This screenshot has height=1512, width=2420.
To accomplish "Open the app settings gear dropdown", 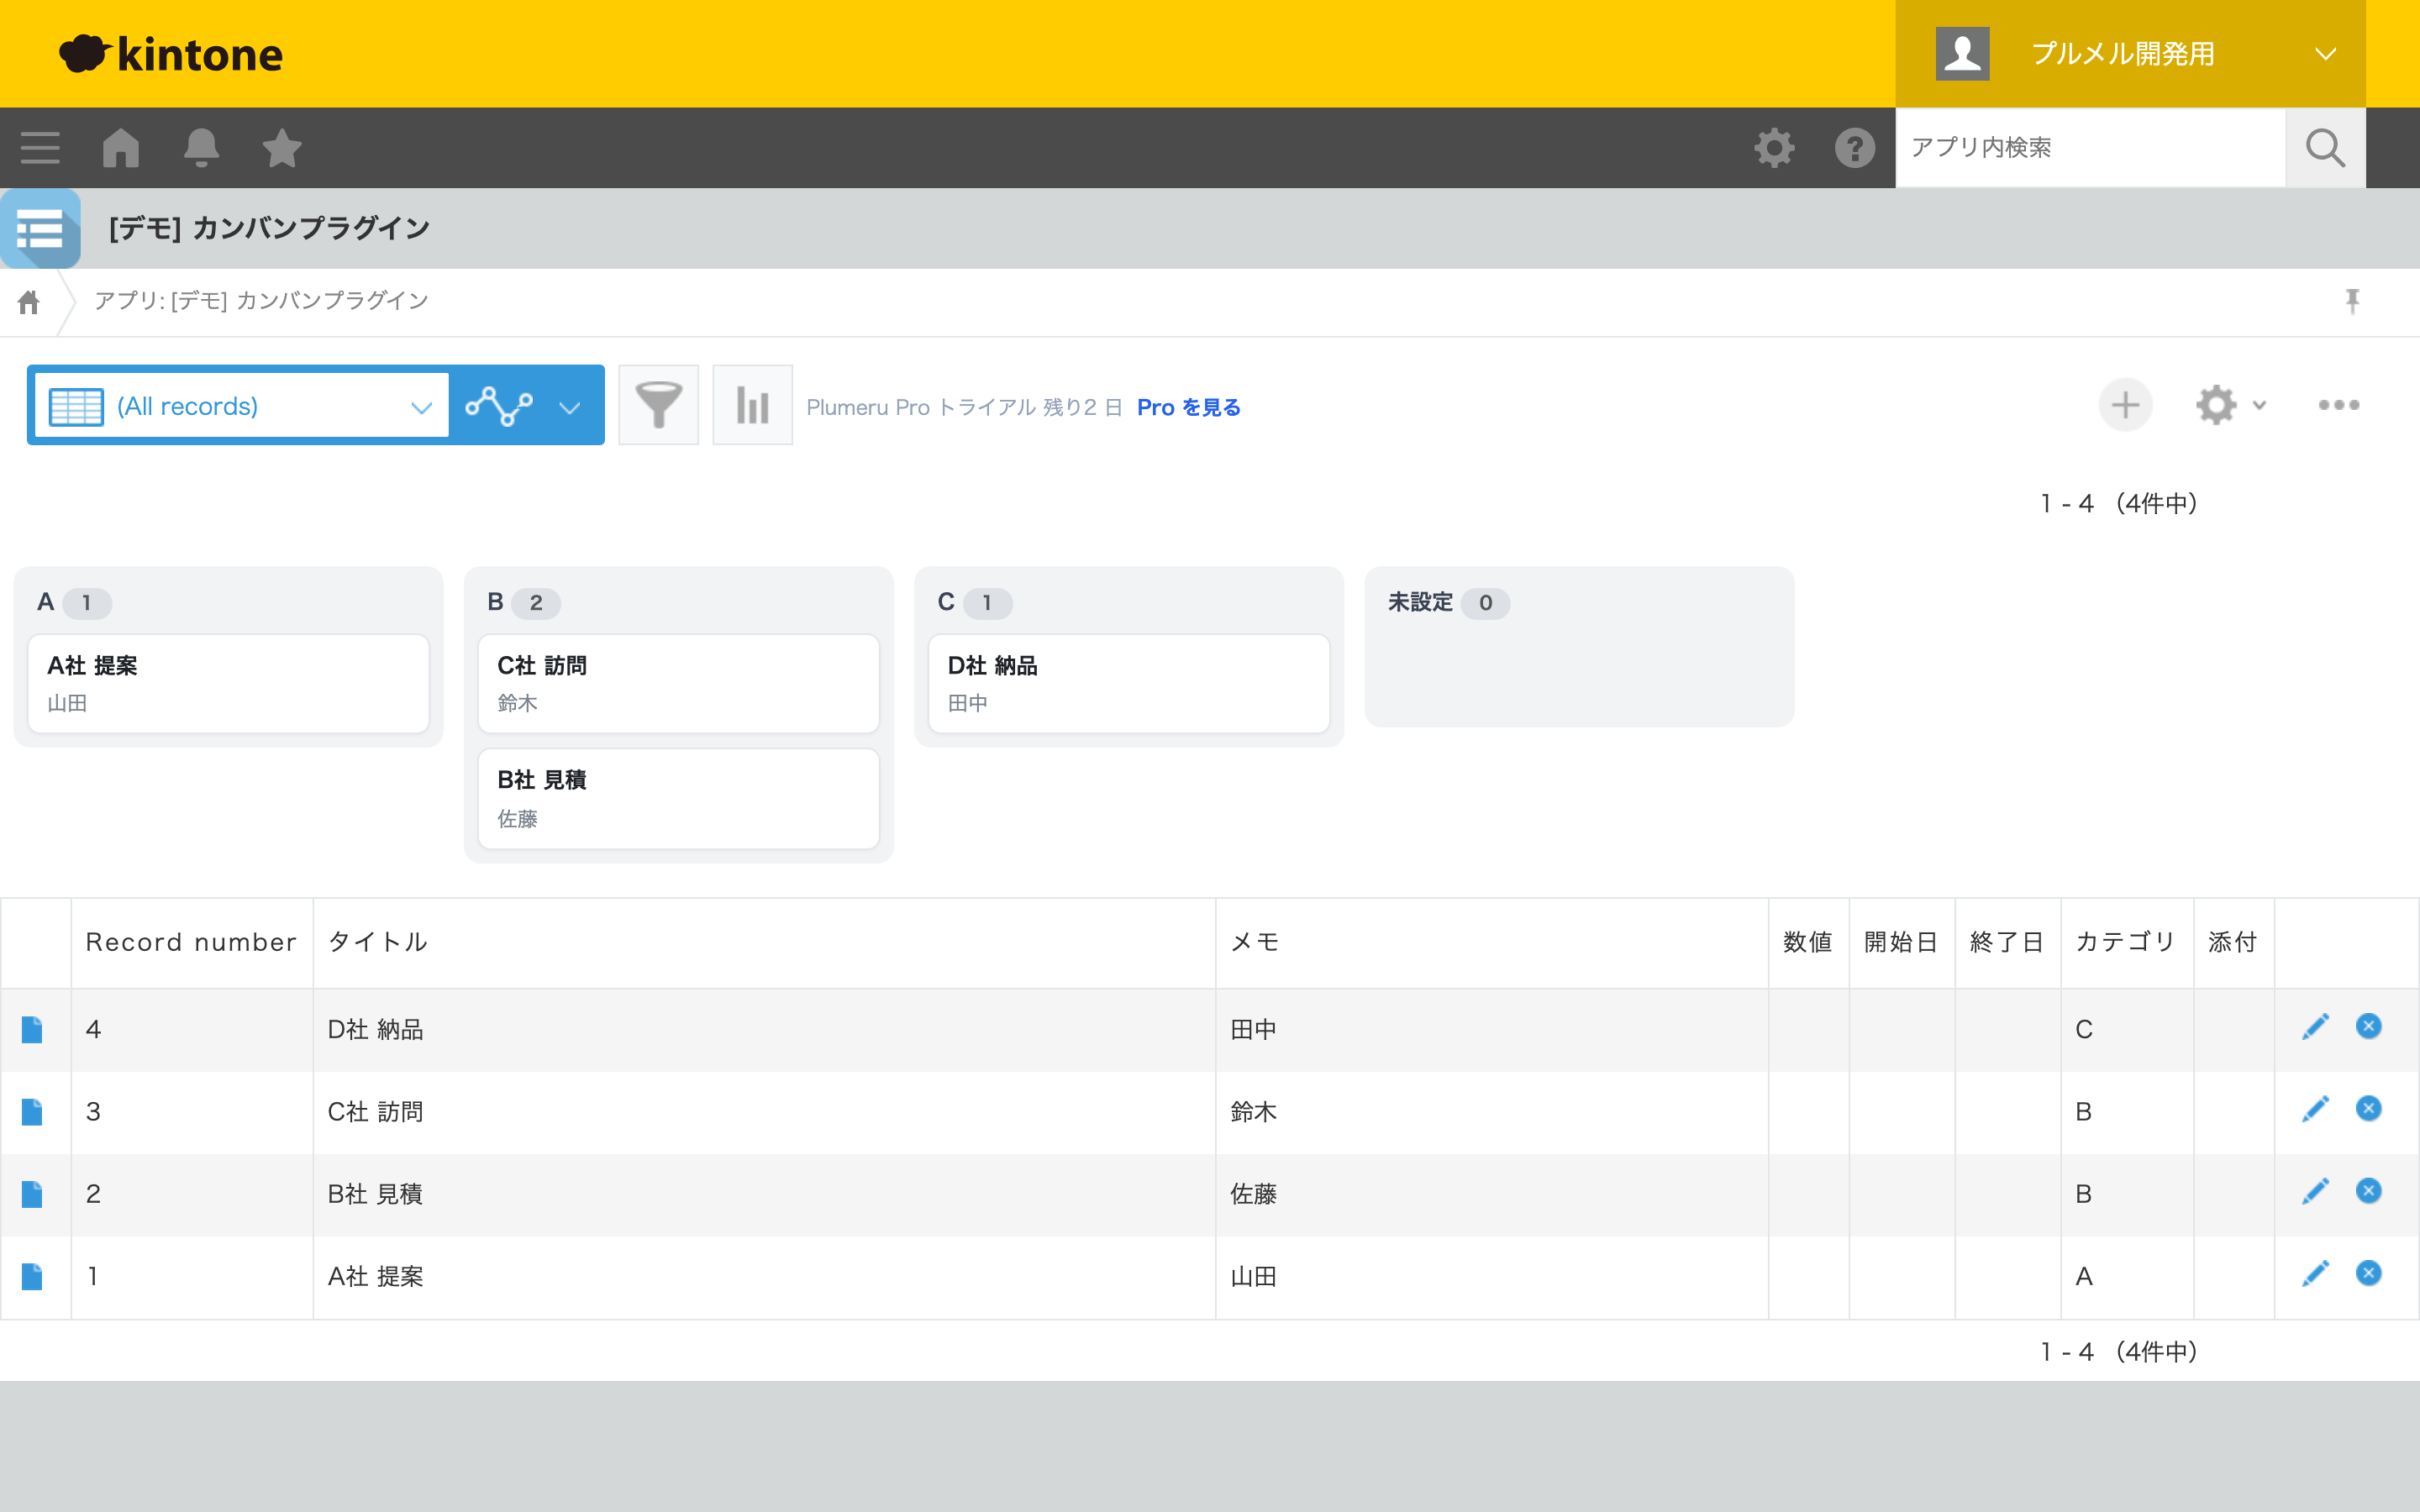I will [2230, 405].
